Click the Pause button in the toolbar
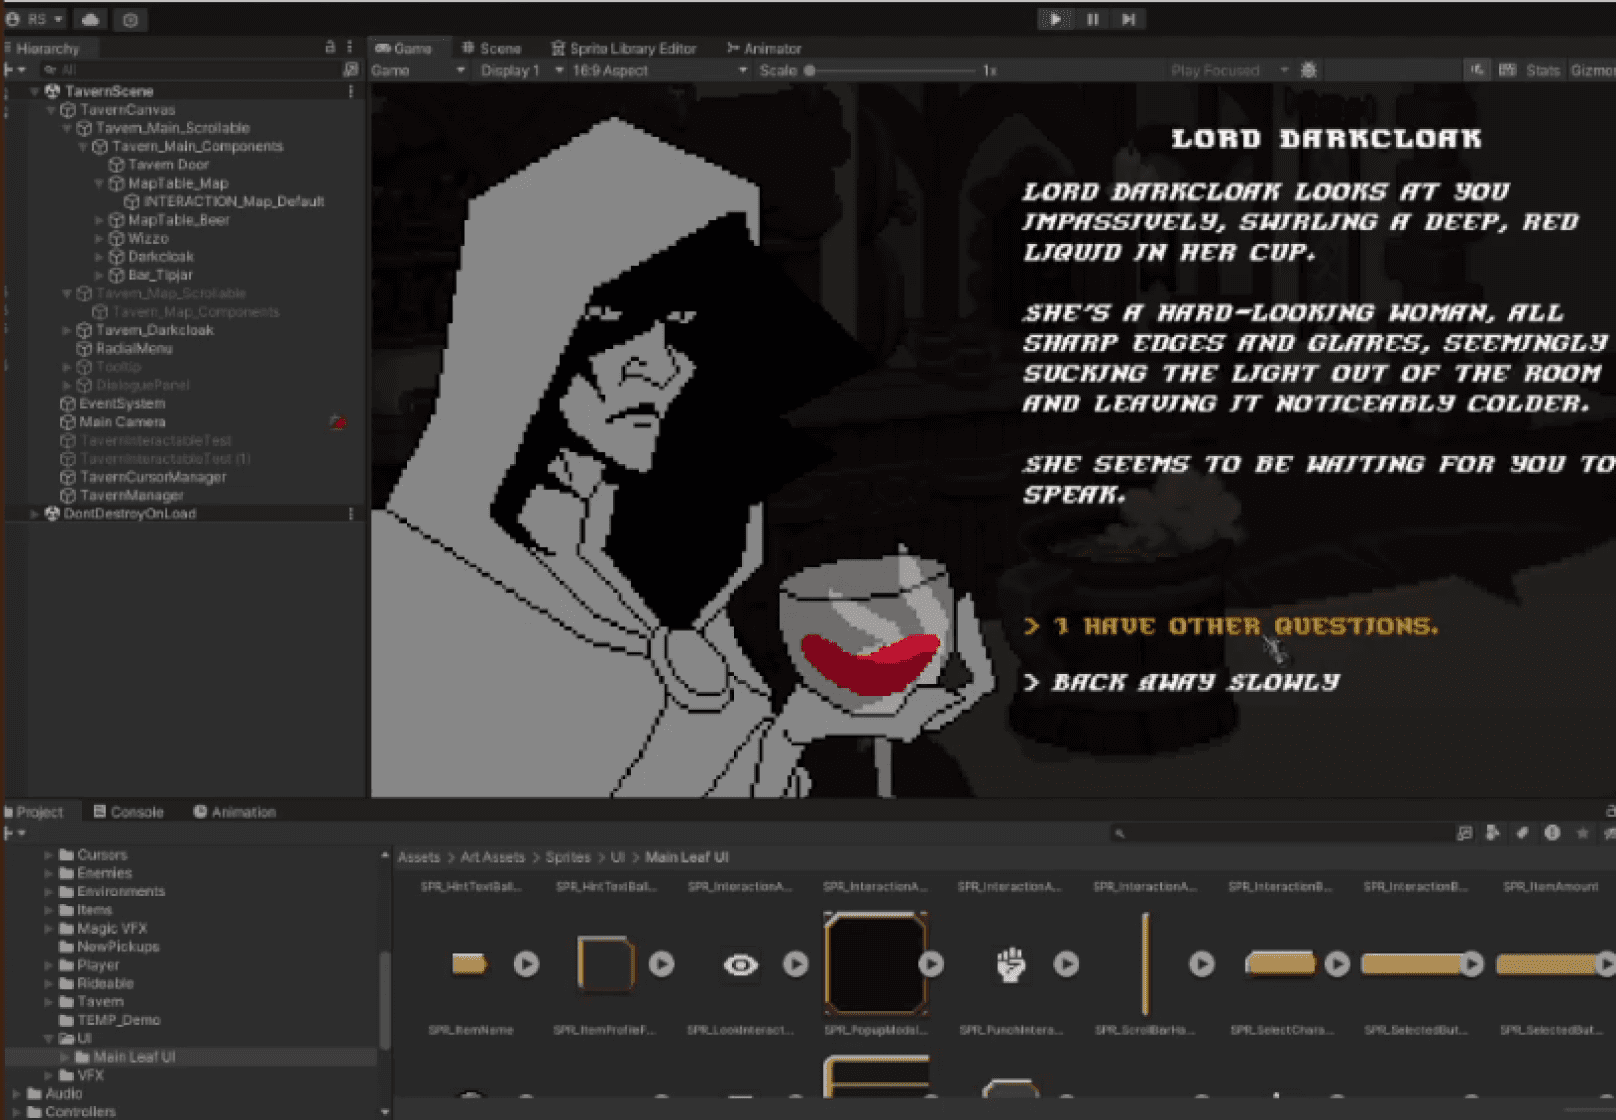 (1093, 19)
